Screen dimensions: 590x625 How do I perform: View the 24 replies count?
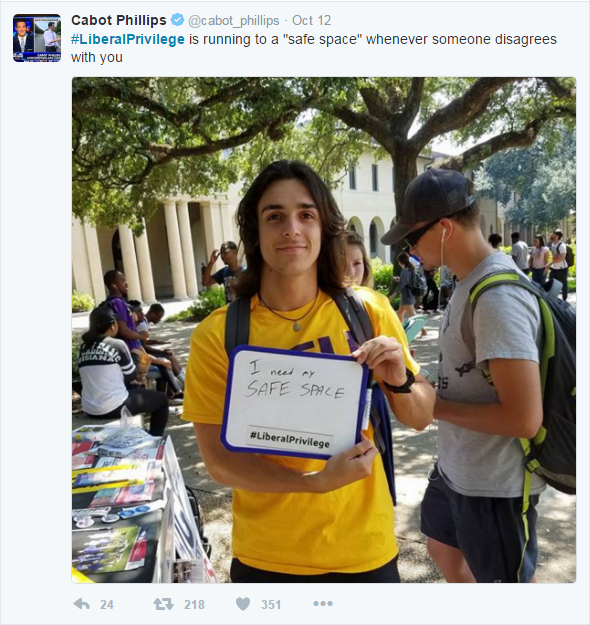pyautogui.click(x=107, y=605)
